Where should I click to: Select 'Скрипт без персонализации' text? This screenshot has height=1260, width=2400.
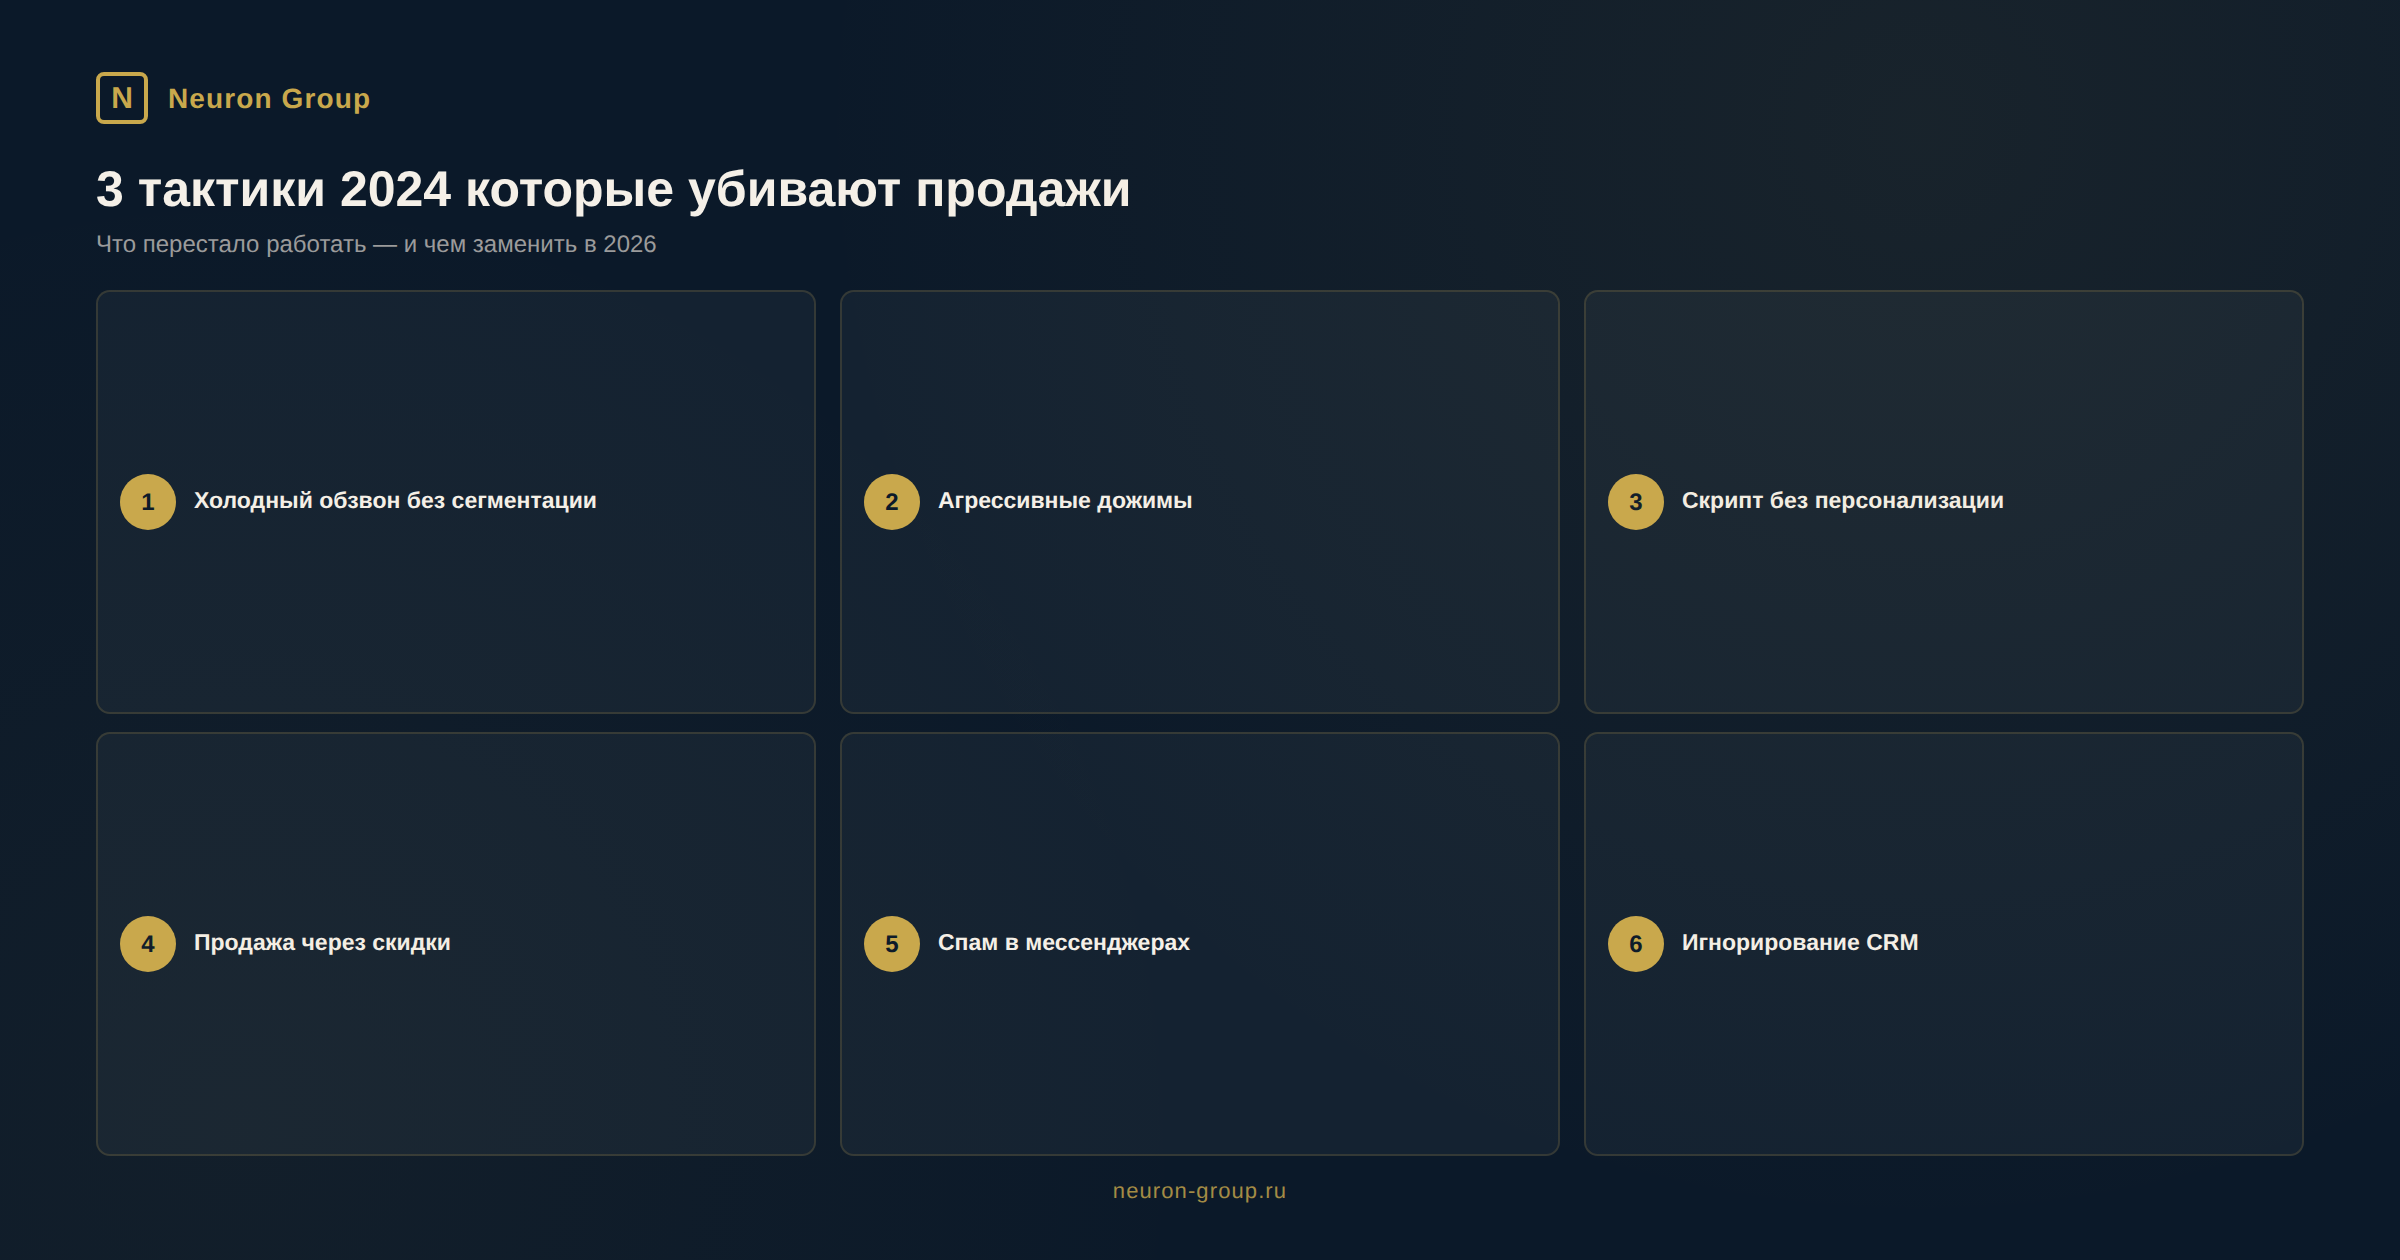1843,501
